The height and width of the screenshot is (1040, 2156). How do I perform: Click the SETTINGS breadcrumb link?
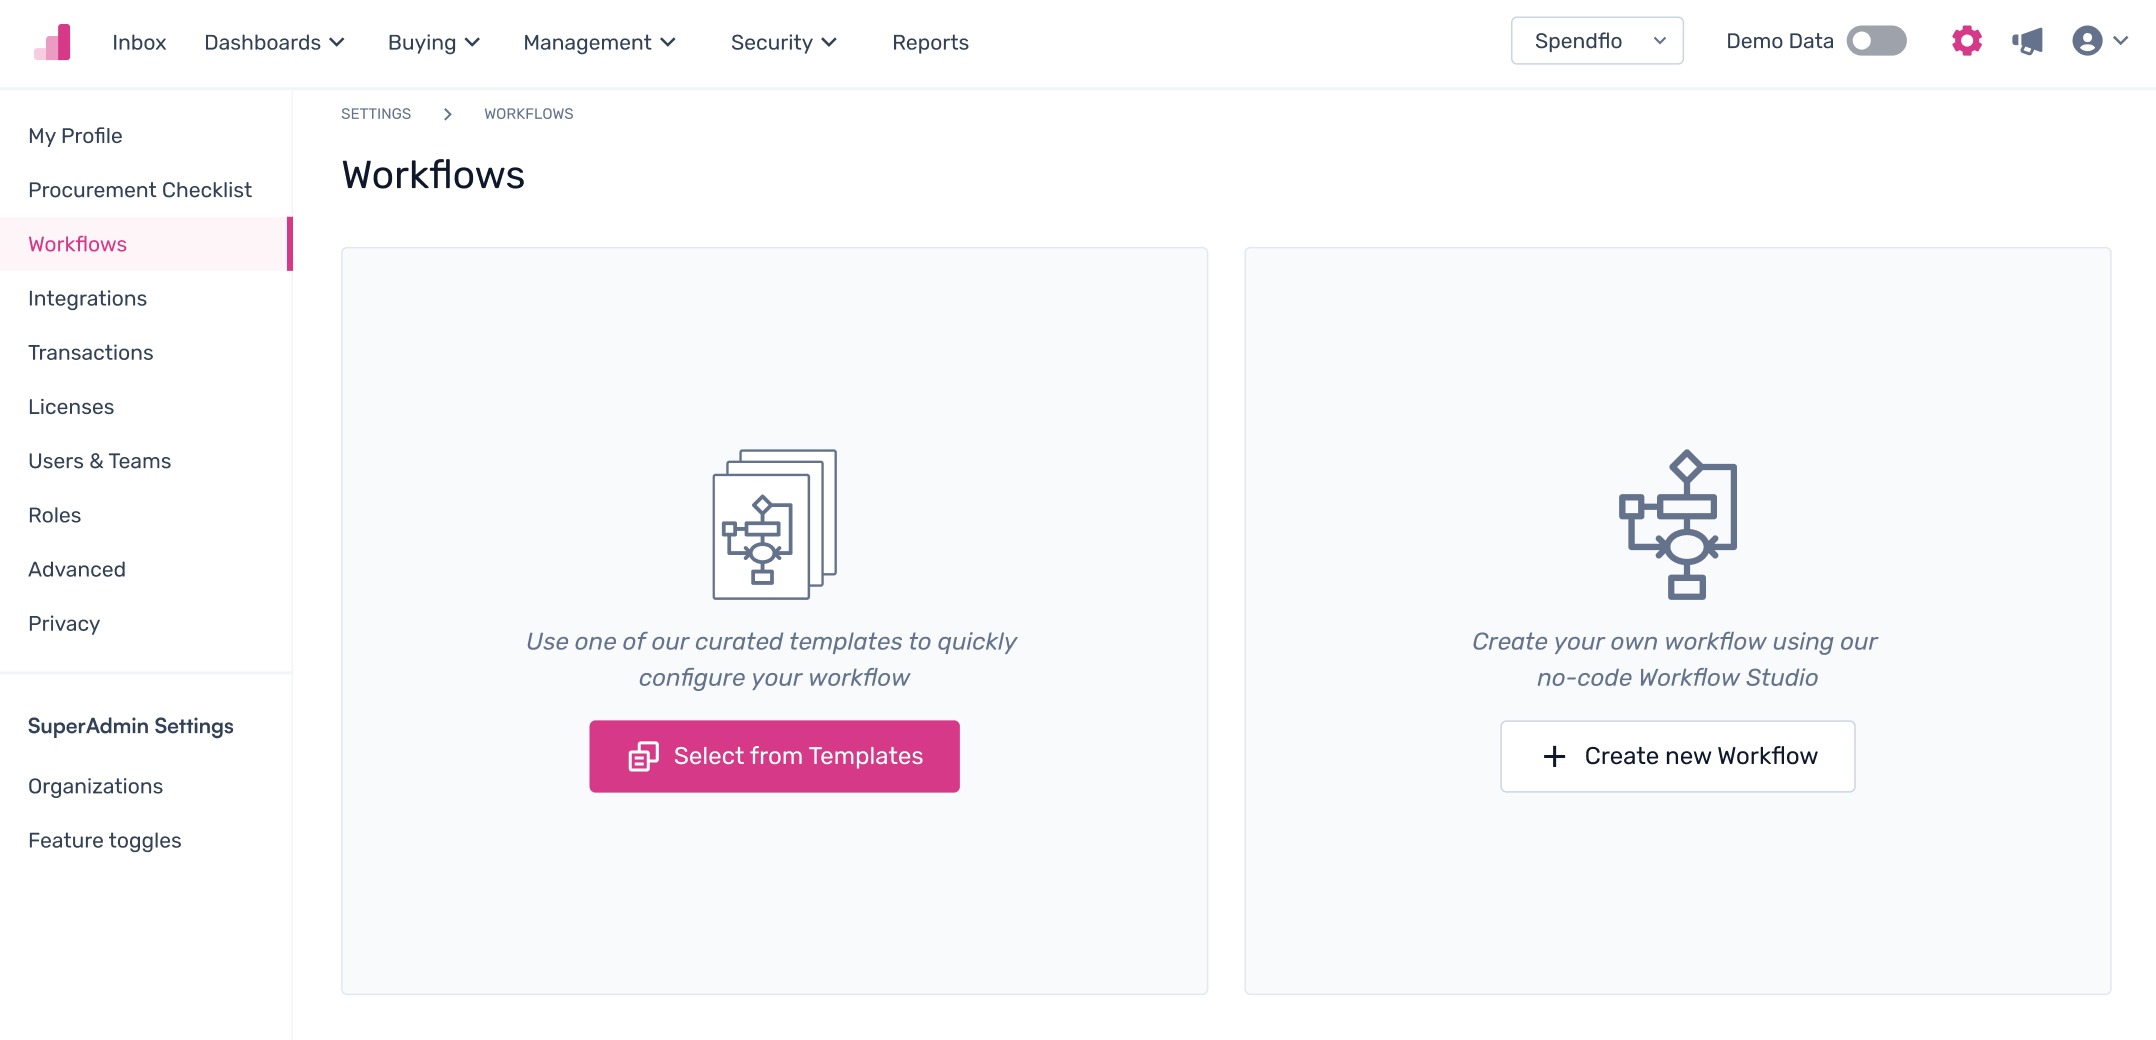pos(376,114)
